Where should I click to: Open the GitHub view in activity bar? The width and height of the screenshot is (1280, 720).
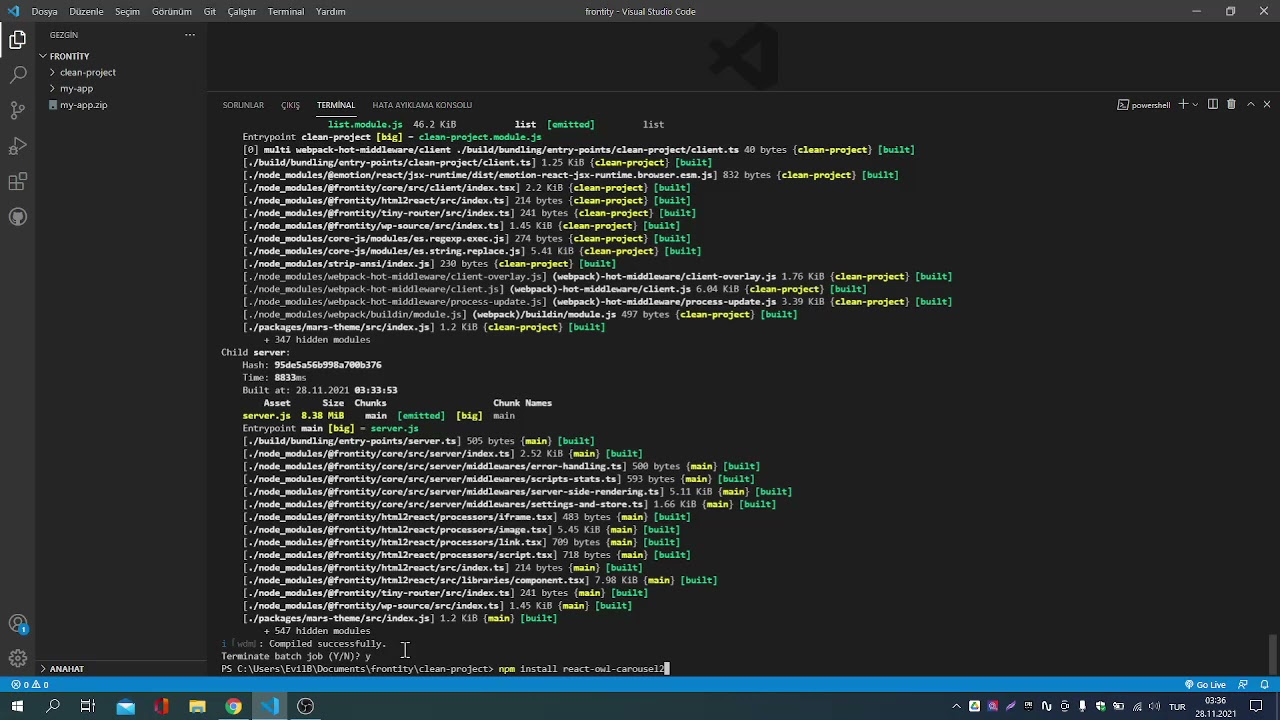[x=17, y=217]
